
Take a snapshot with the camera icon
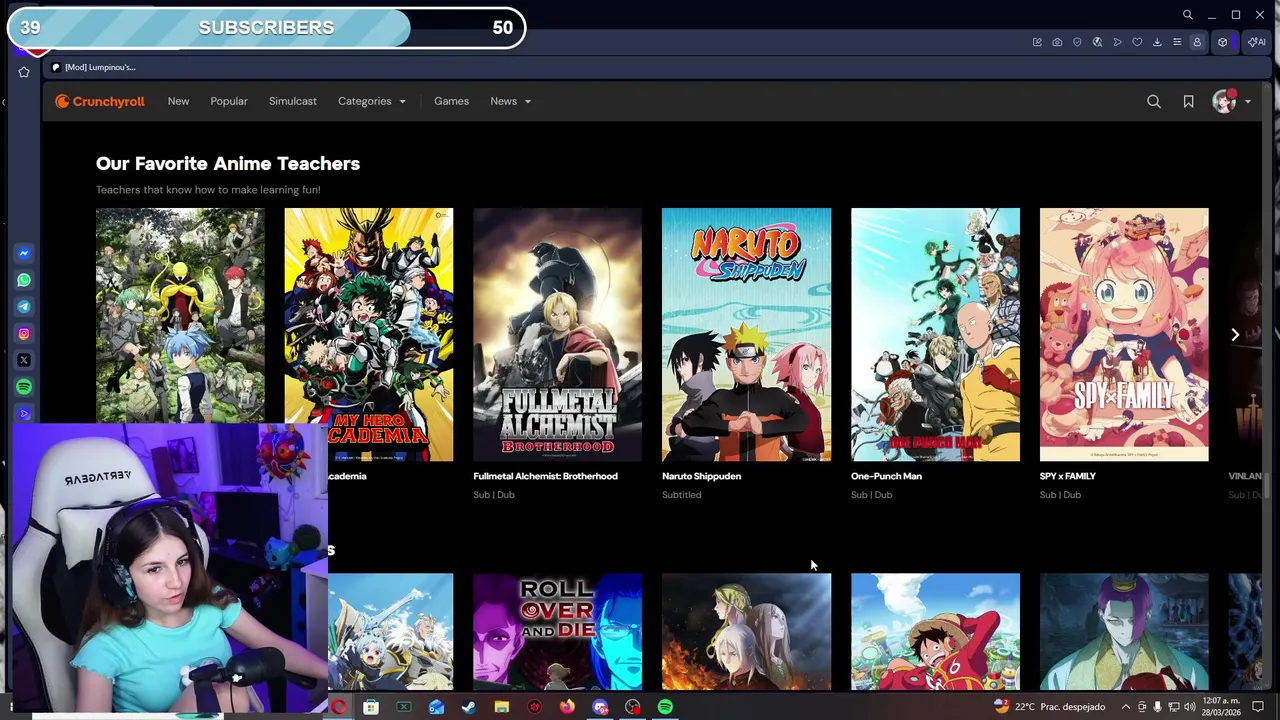tap(1057, 42)
